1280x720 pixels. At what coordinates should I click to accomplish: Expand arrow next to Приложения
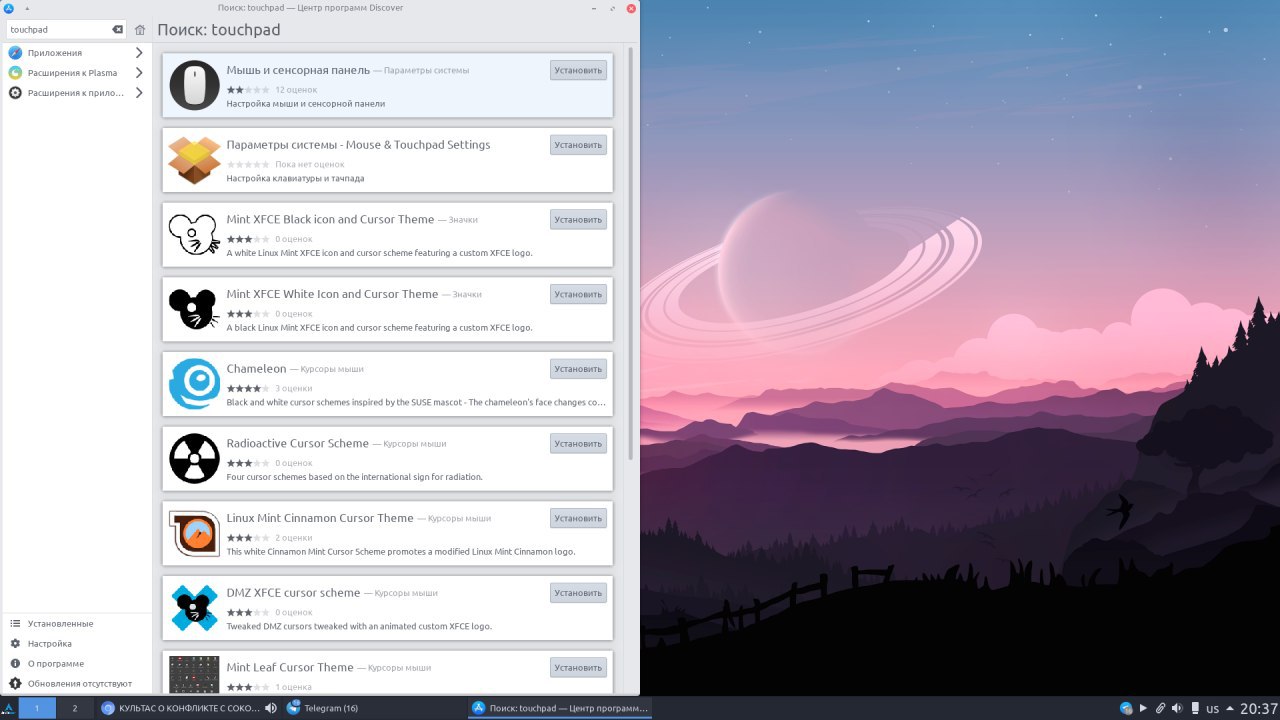[139, 53]
